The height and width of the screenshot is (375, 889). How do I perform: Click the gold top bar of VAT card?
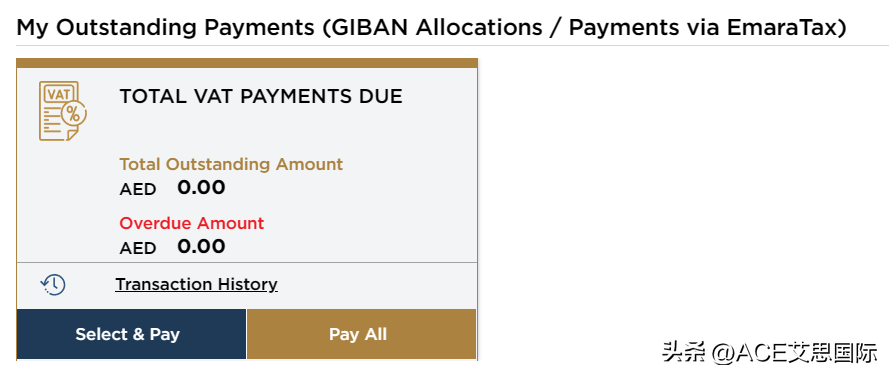[247, 63]
